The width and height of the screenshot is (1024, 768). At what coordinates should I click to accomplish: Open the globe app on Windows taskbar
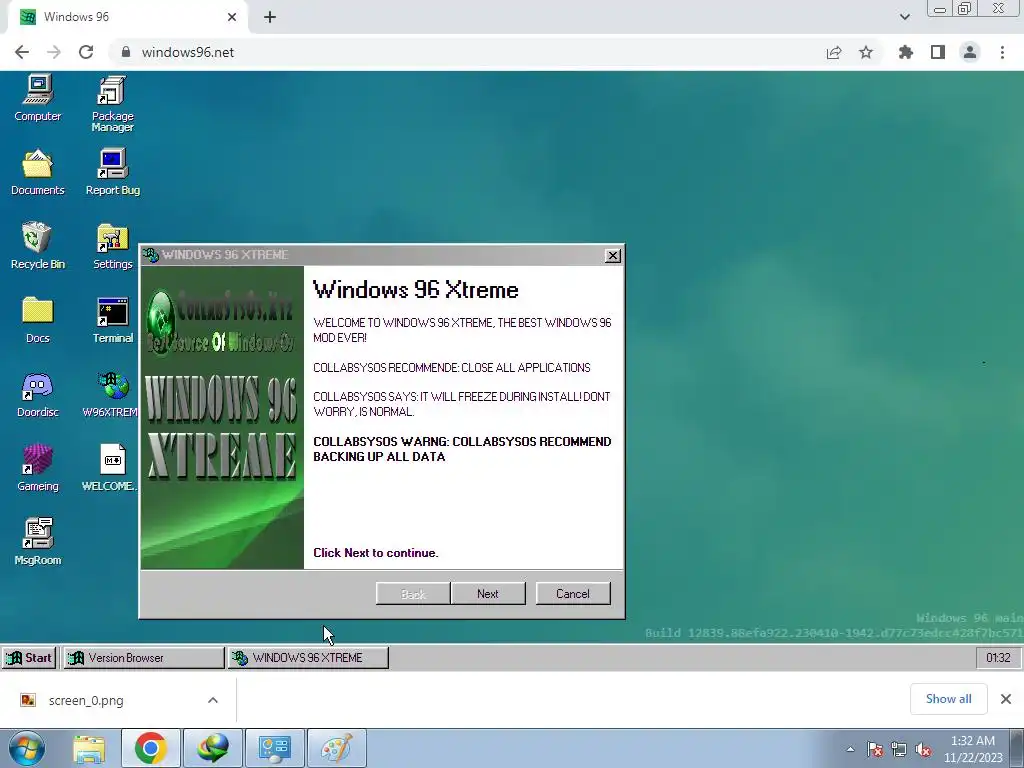[x=213, y=748]
